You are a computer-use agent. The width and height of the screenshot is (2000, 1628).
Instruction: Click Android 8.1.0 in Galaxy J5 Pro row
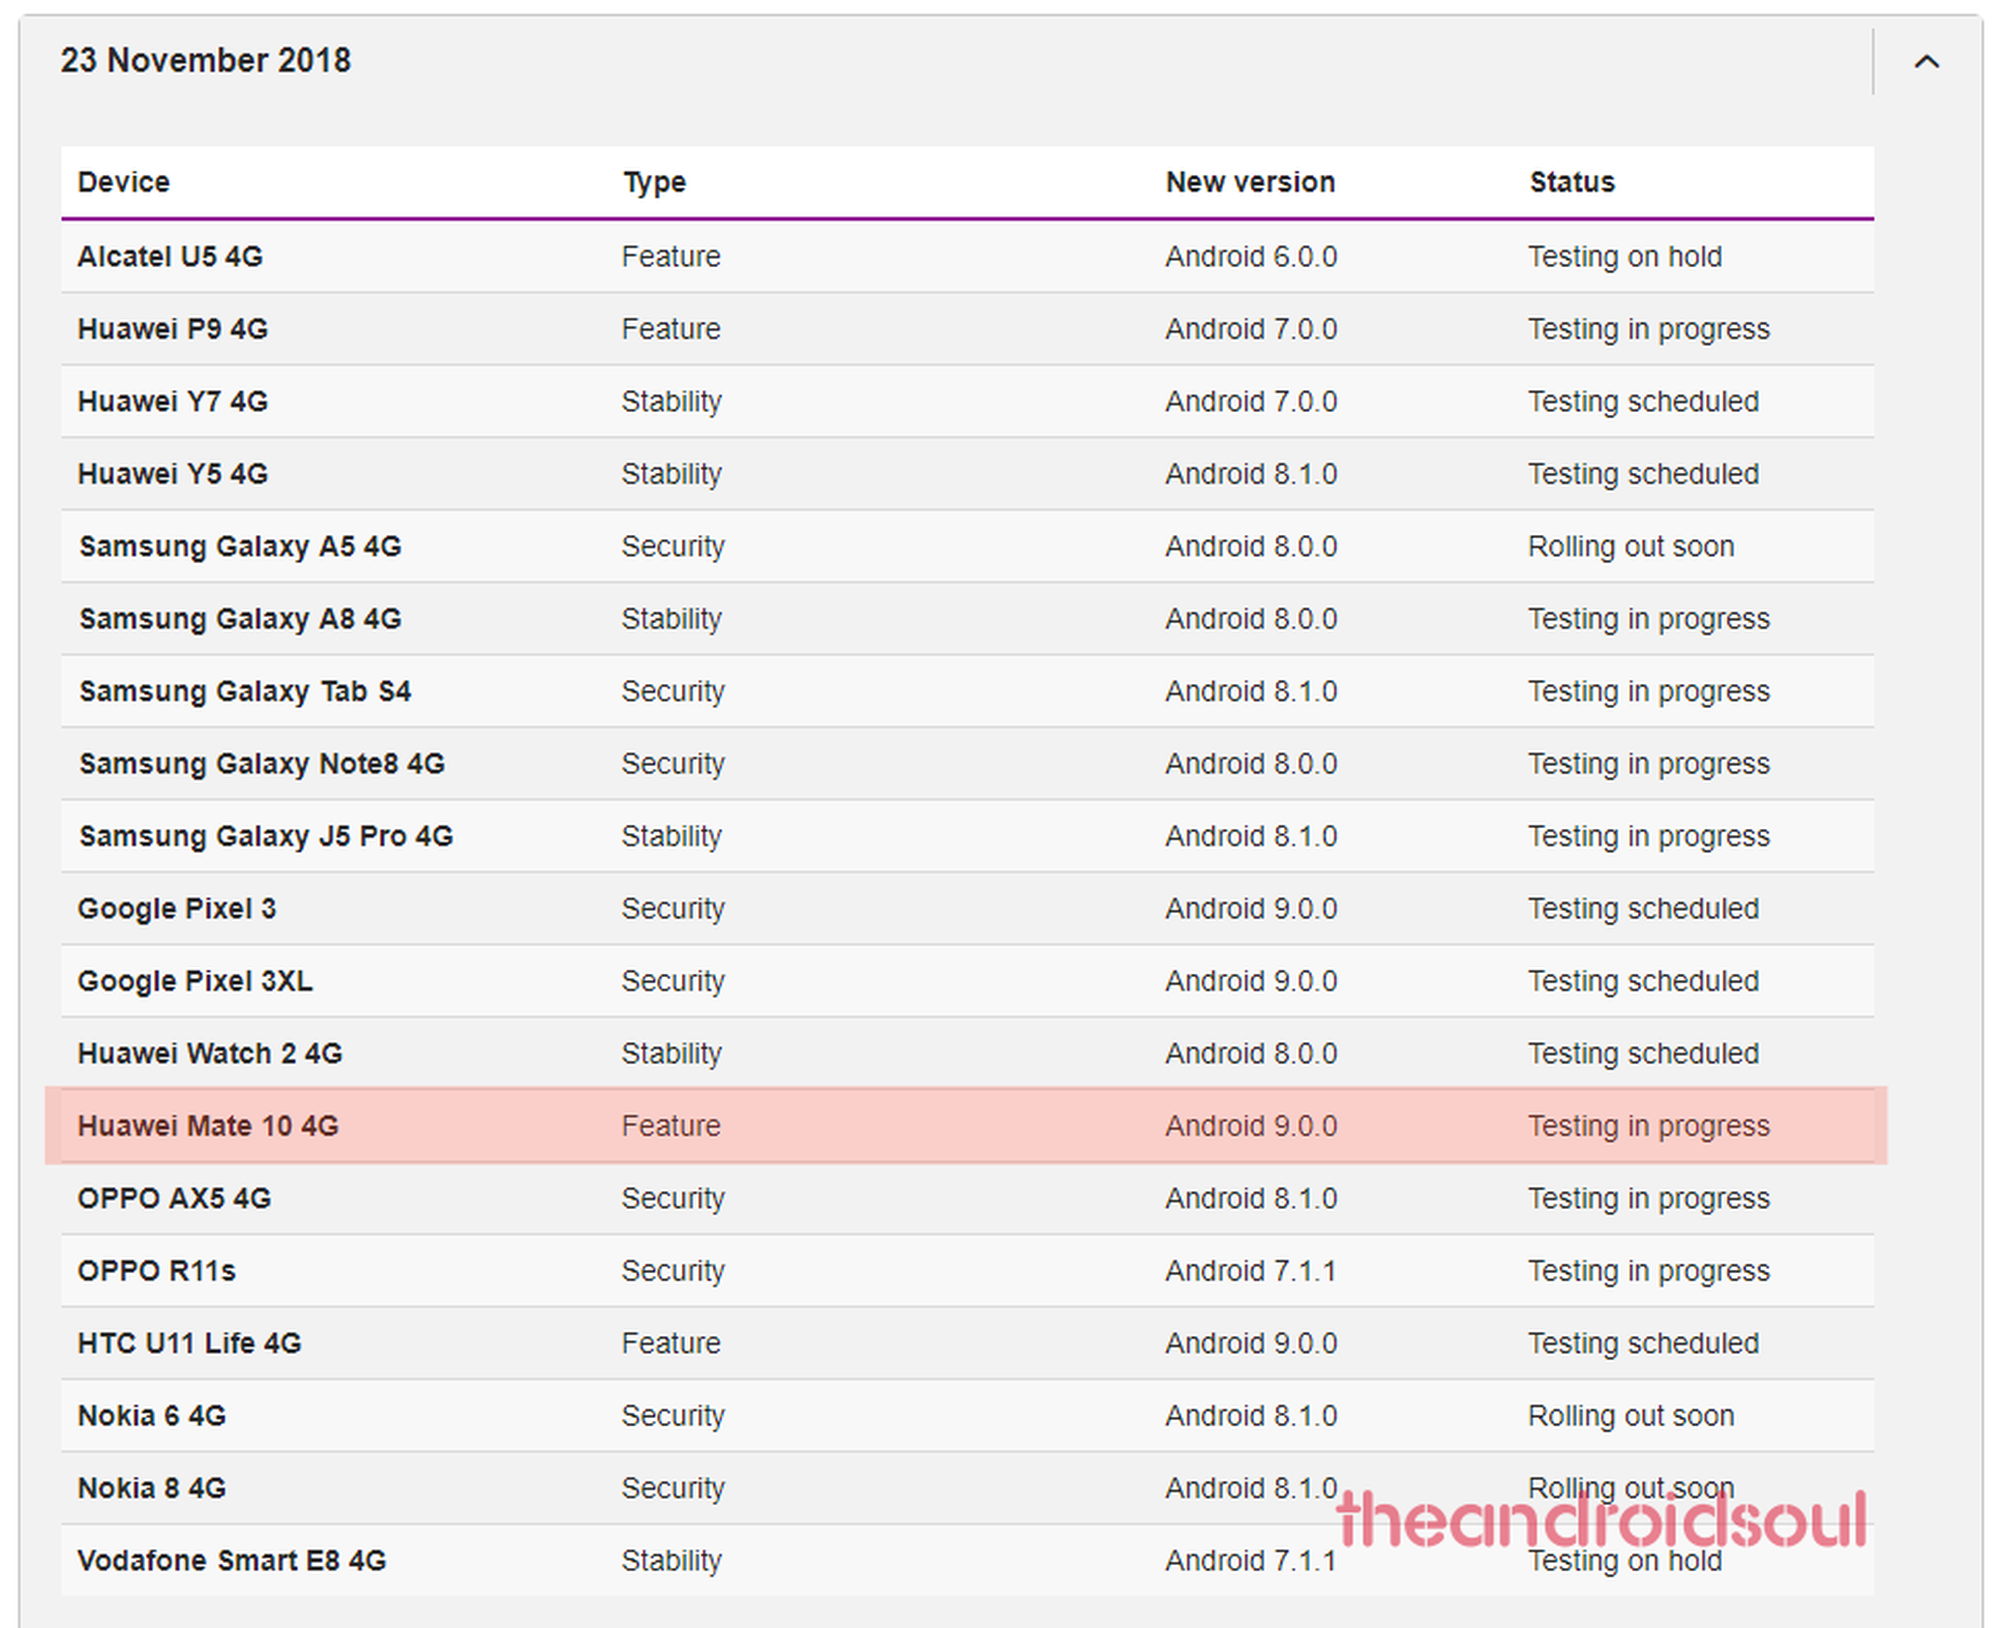coord(1251,836)
